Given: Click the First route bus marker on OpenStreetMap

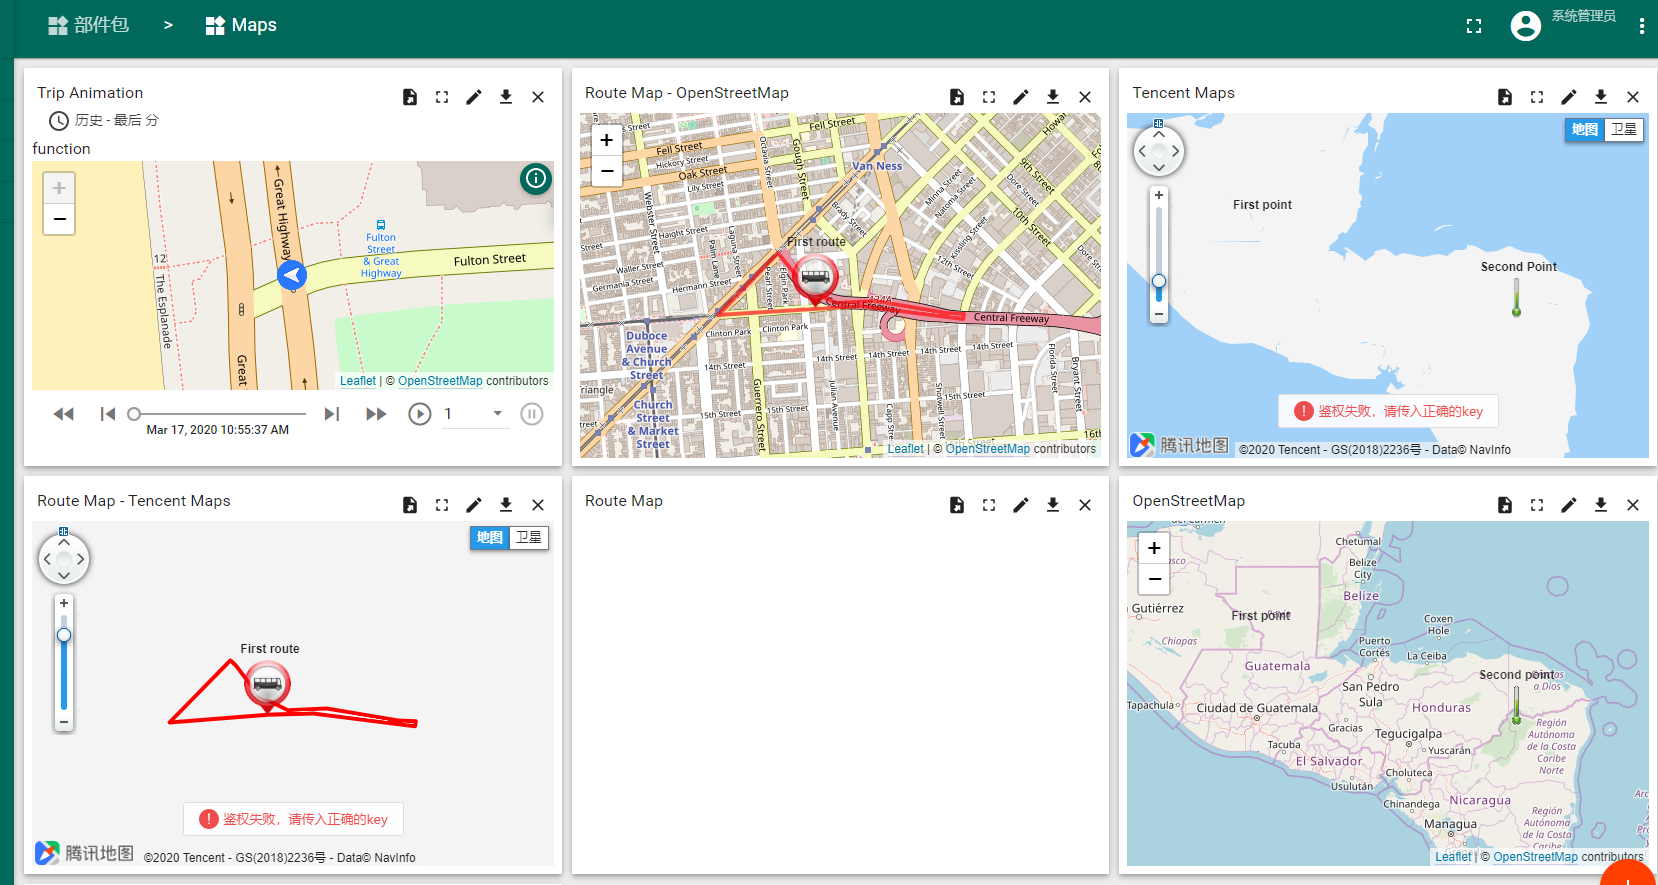Looking at the screenshot, I should [816, 279].
